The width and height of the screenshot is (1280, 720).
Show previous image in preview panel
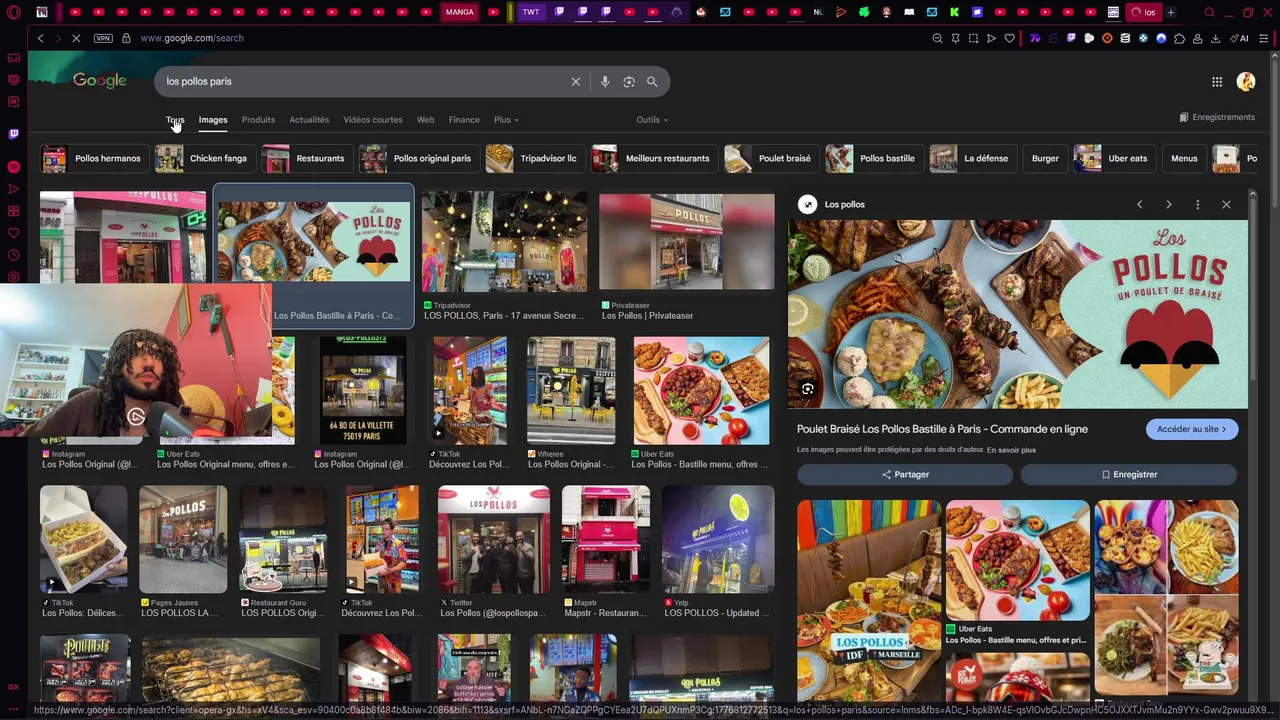(1139, 205)
